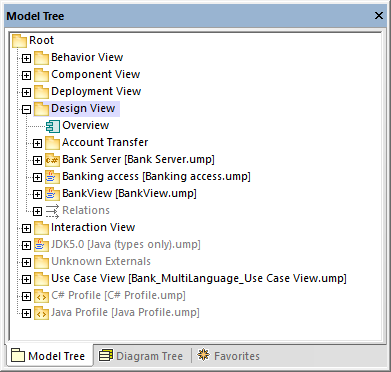Expand the Deployment View node
This screenshot has height=372, width=391.
[x=26, y=93]
